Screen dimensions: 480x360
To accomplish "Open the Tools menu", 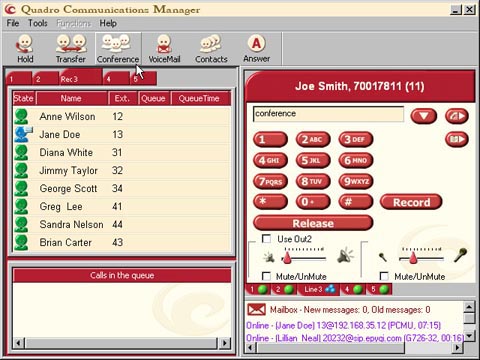I will (37, 23).
